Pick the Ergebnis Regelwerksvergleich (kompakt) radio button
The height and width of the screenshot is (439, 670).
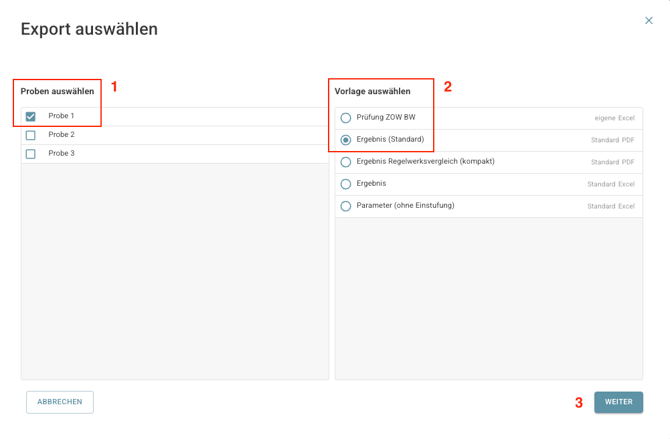tap(346, 162)
